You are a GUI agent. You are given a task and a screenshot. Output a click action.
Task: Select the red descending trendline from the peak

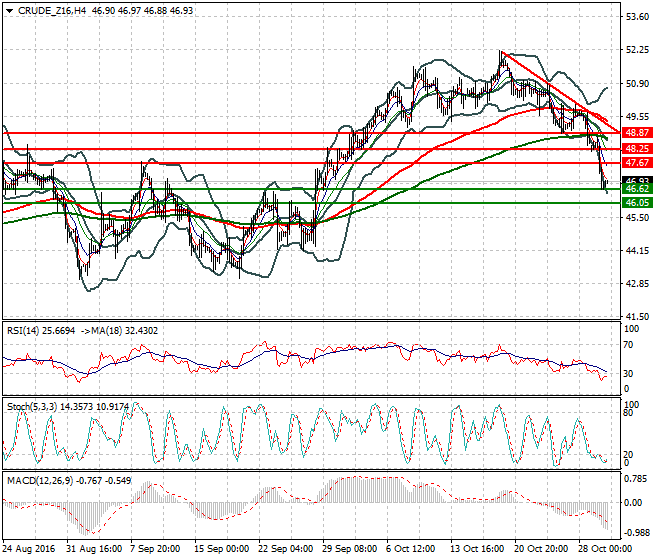pyautogui.click(x=560, y=91)
